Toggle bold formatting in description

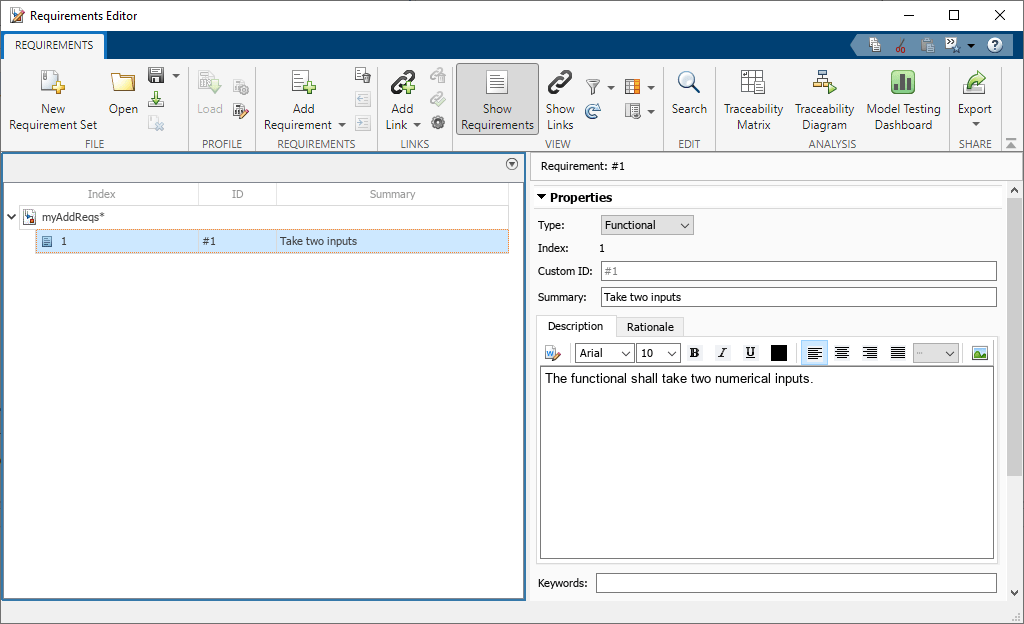[x=694, y=353]
